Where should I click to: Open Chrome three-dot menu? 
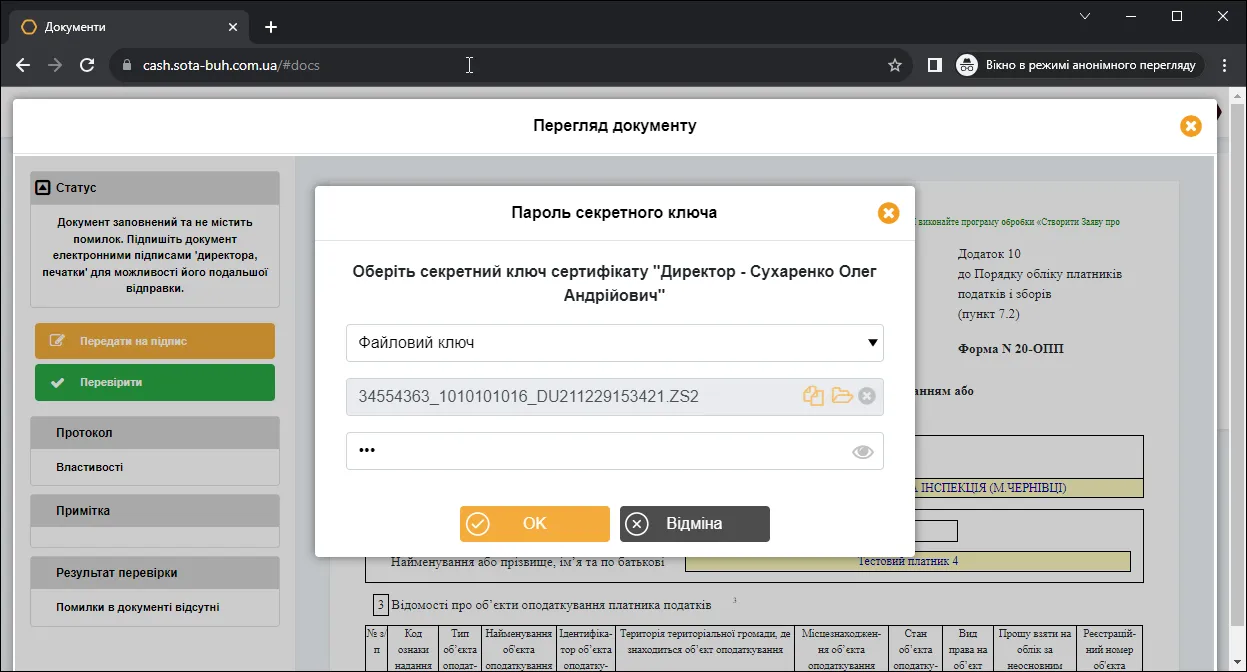click(x=1224, y=65)
